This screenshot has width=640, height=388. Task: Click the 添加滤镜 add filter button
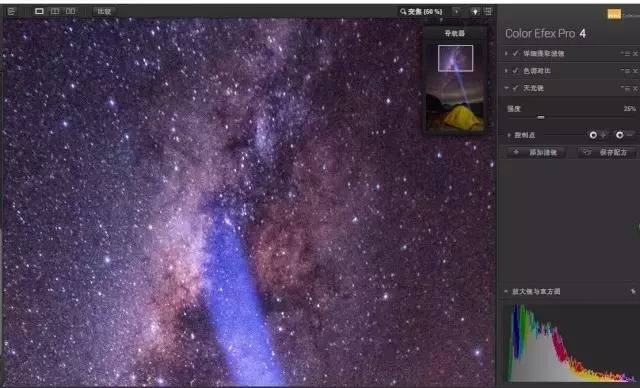(x=536, y=153)
